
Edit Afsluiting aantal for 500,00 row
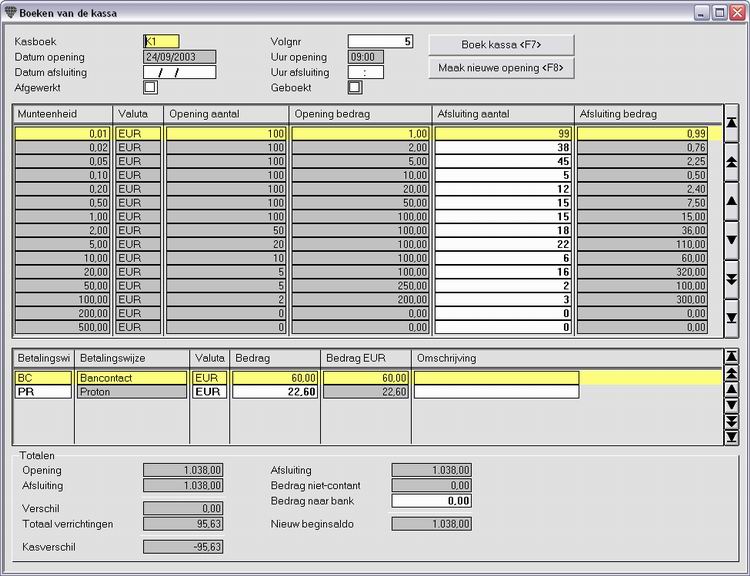[x=503, y=327]
